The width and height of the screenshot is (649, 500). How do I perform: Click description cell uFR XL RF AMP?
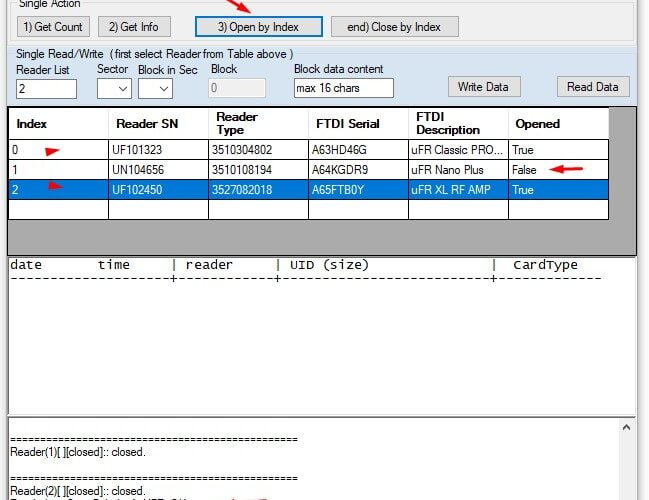tap(458, 190)
